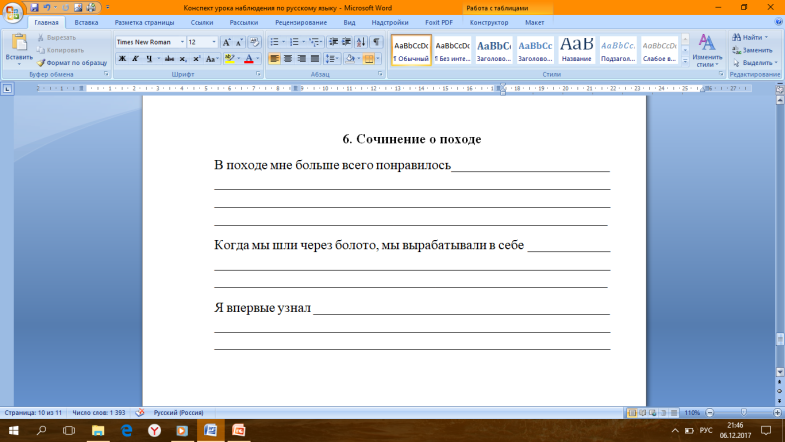
Task: Click the Office button
Action: tap(12, 12)
